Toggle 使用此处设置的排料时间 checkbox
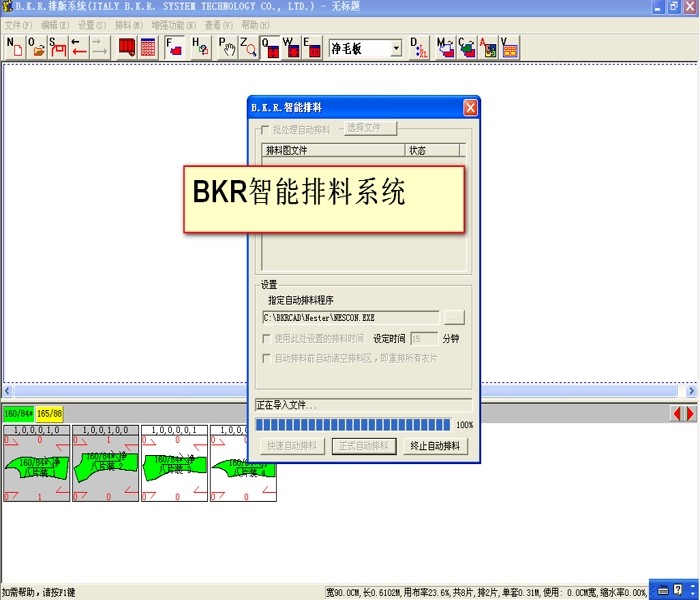This screenshot has height=600, width=700. point(267,338)
